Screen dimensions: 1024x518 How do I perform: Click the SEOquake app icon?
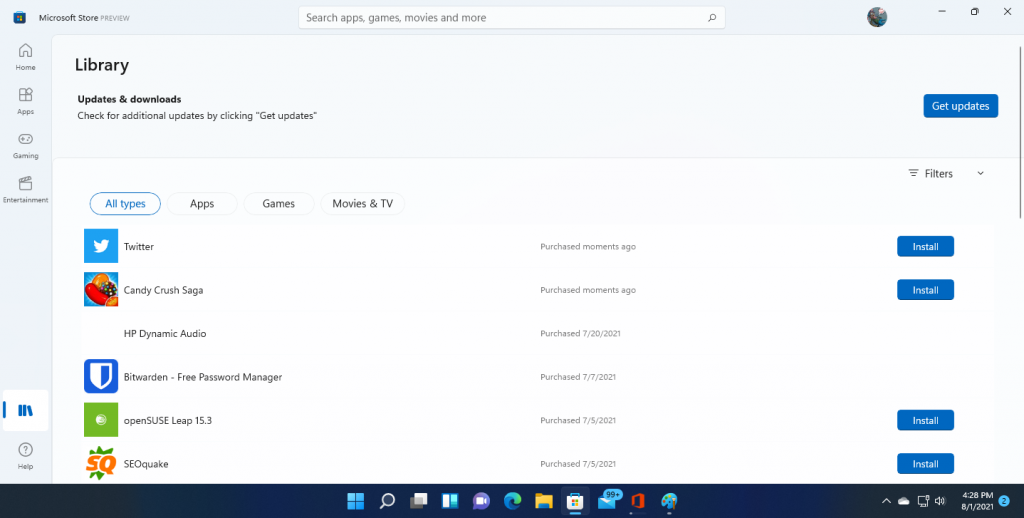click(x=101, y=463)
